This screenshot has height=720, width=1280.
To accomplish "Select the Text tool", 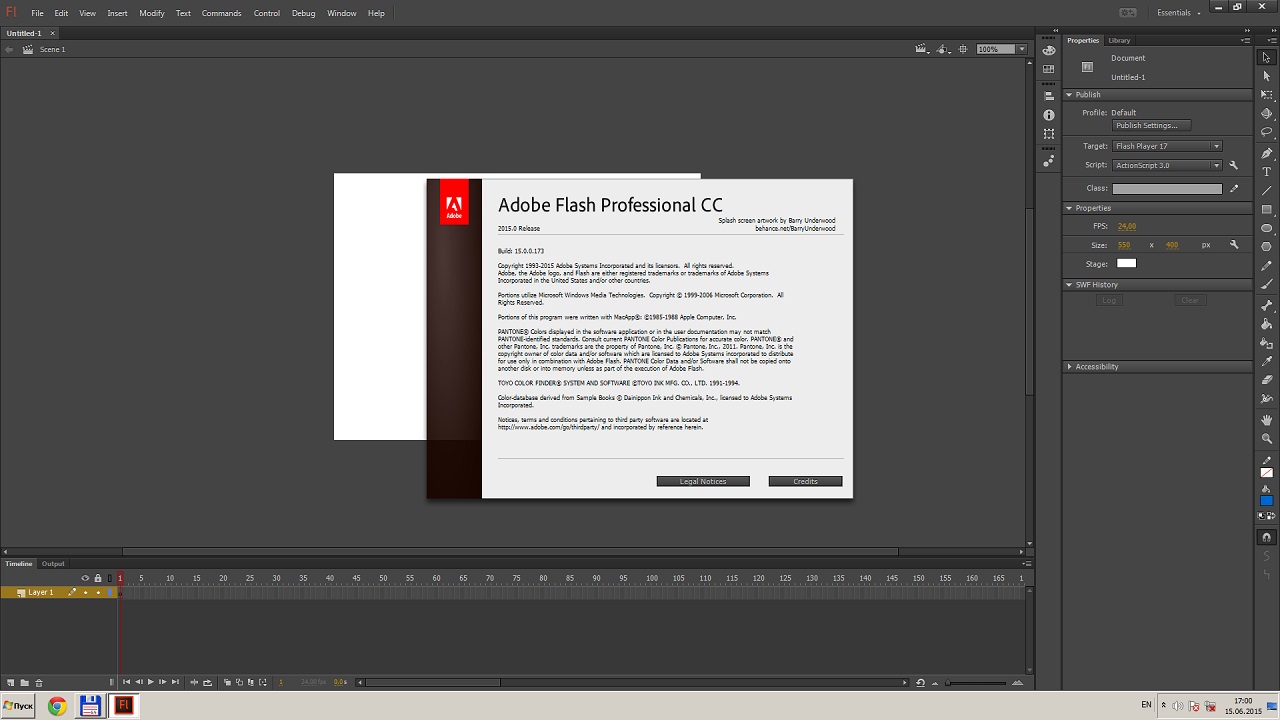I will click(1267, 172).
